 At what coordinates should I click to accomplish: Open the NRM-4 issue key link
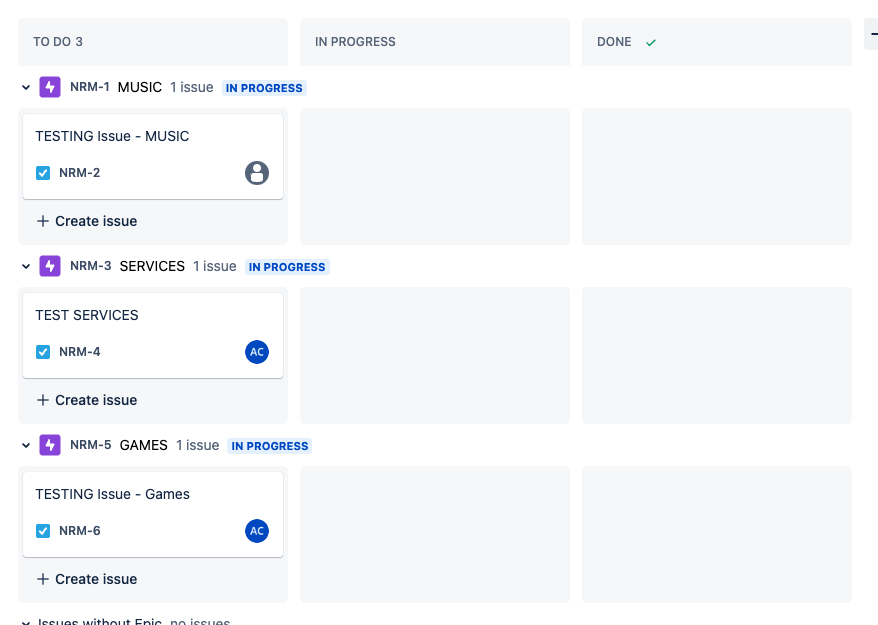[x=80, y=352]
